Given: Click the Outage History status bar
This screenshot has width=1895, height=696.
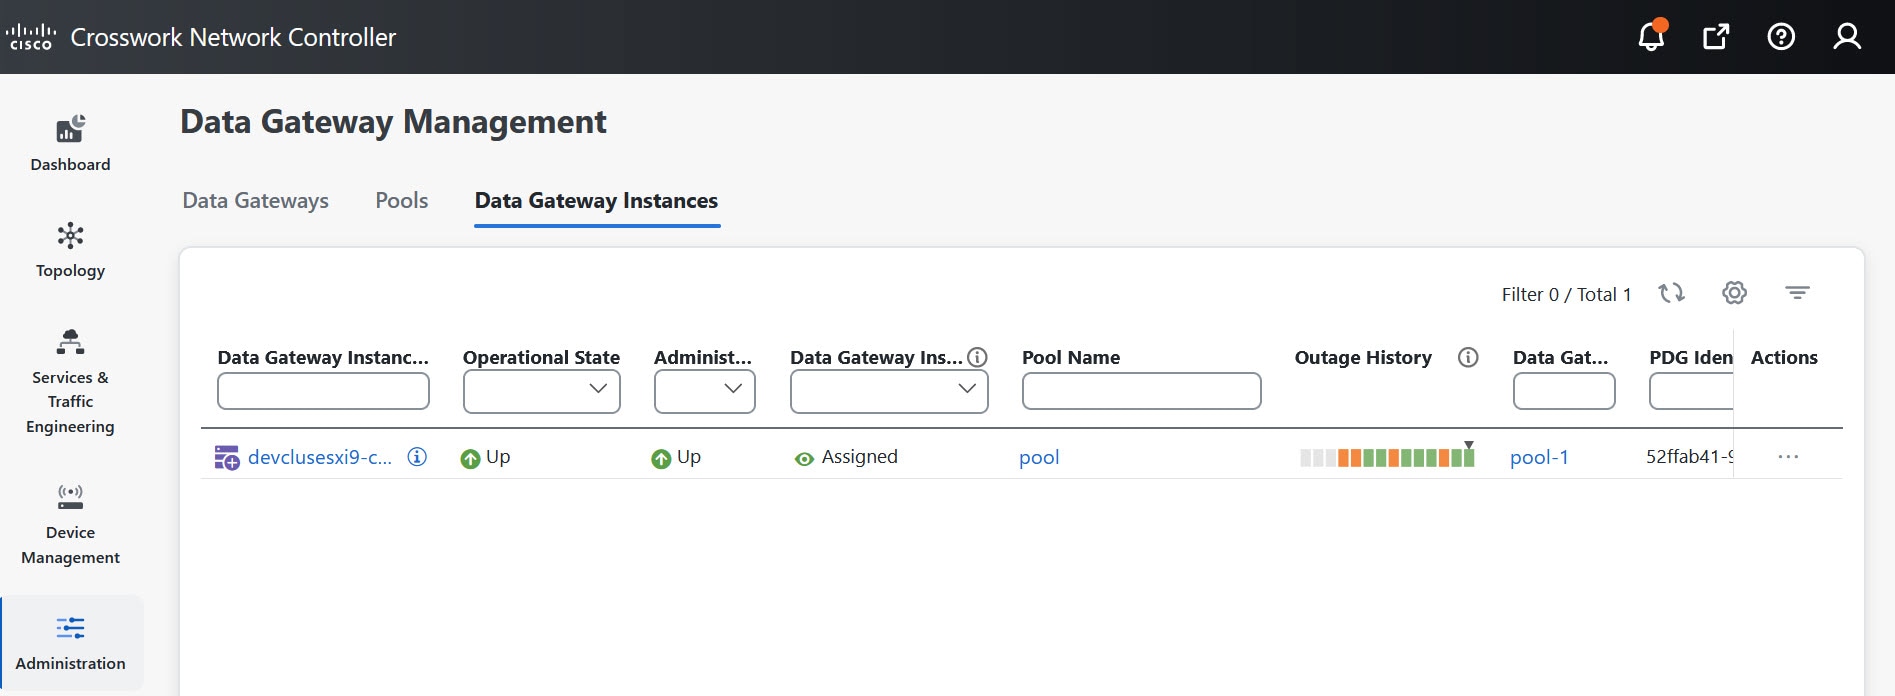Looking at the screenshot, I should pyautogui.click(x=1387, y=458).
